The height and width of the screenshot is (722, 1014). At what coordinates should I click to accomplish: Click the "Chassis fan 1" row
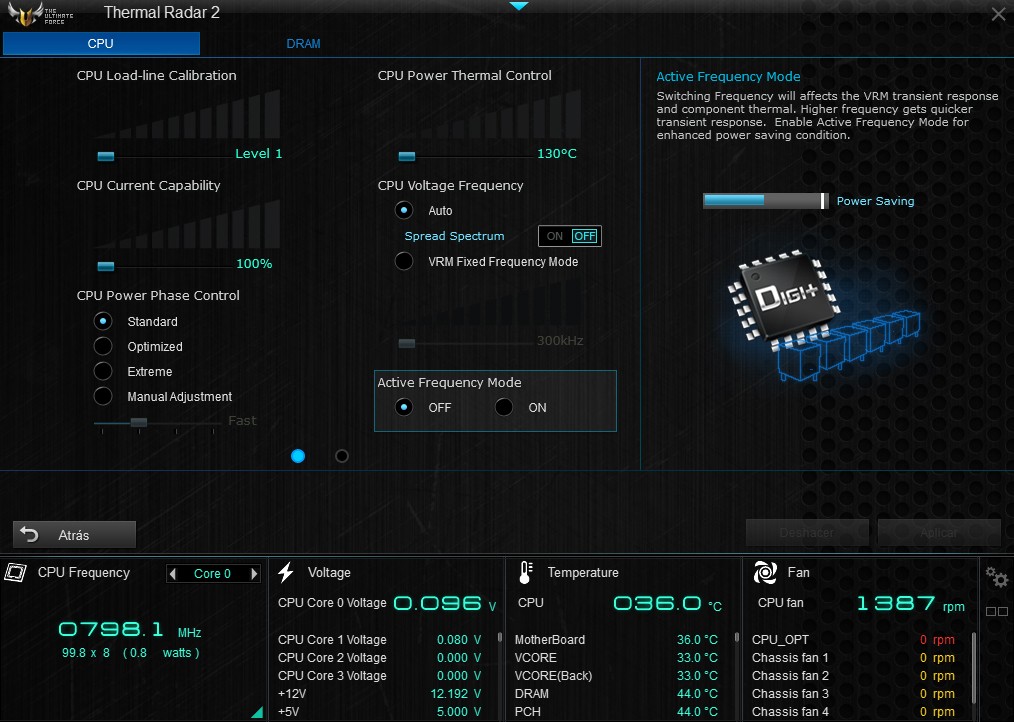pyautogui.click(x=854, y=657)
